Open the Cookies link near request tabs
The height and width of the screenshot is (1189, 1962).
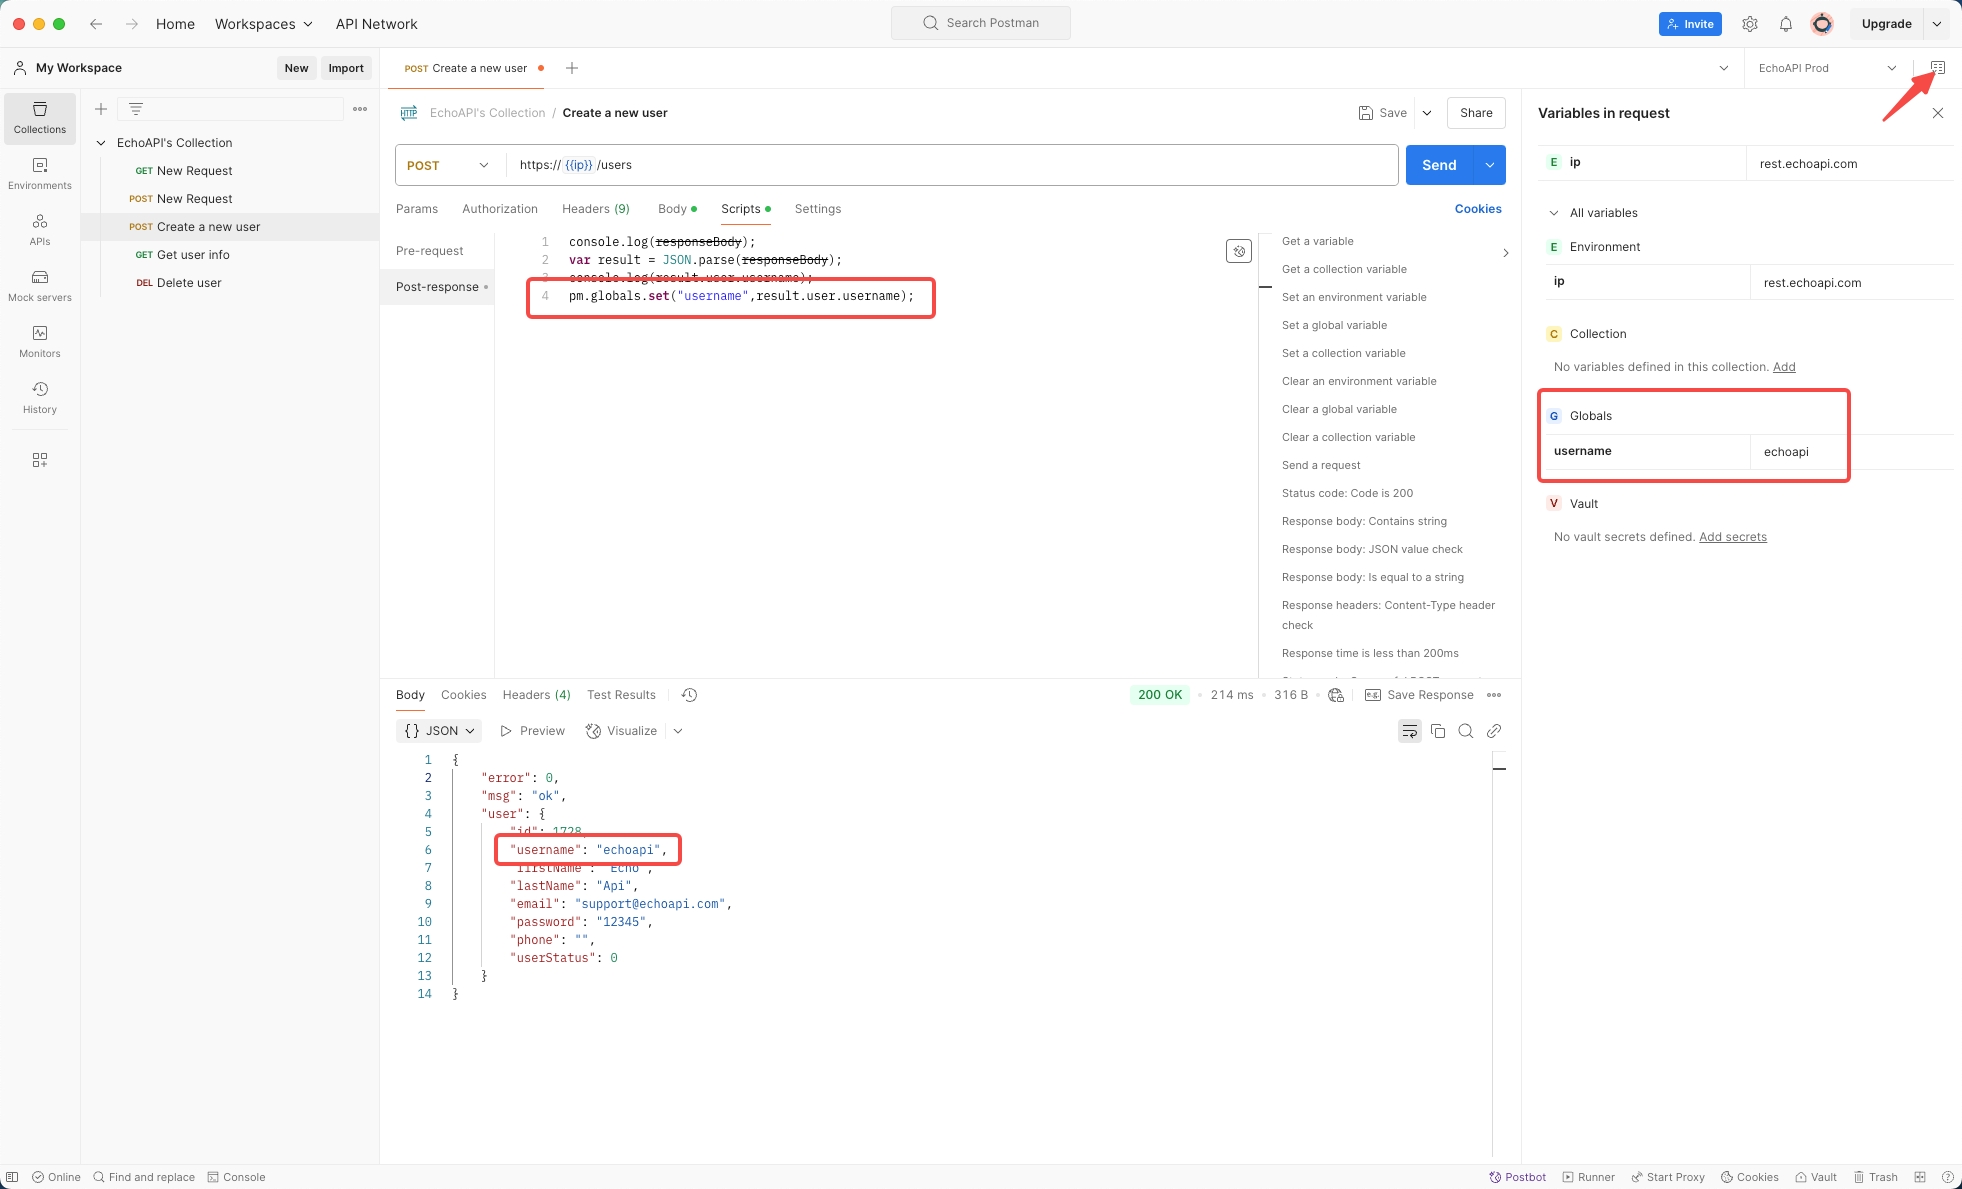pos(1478,209)
